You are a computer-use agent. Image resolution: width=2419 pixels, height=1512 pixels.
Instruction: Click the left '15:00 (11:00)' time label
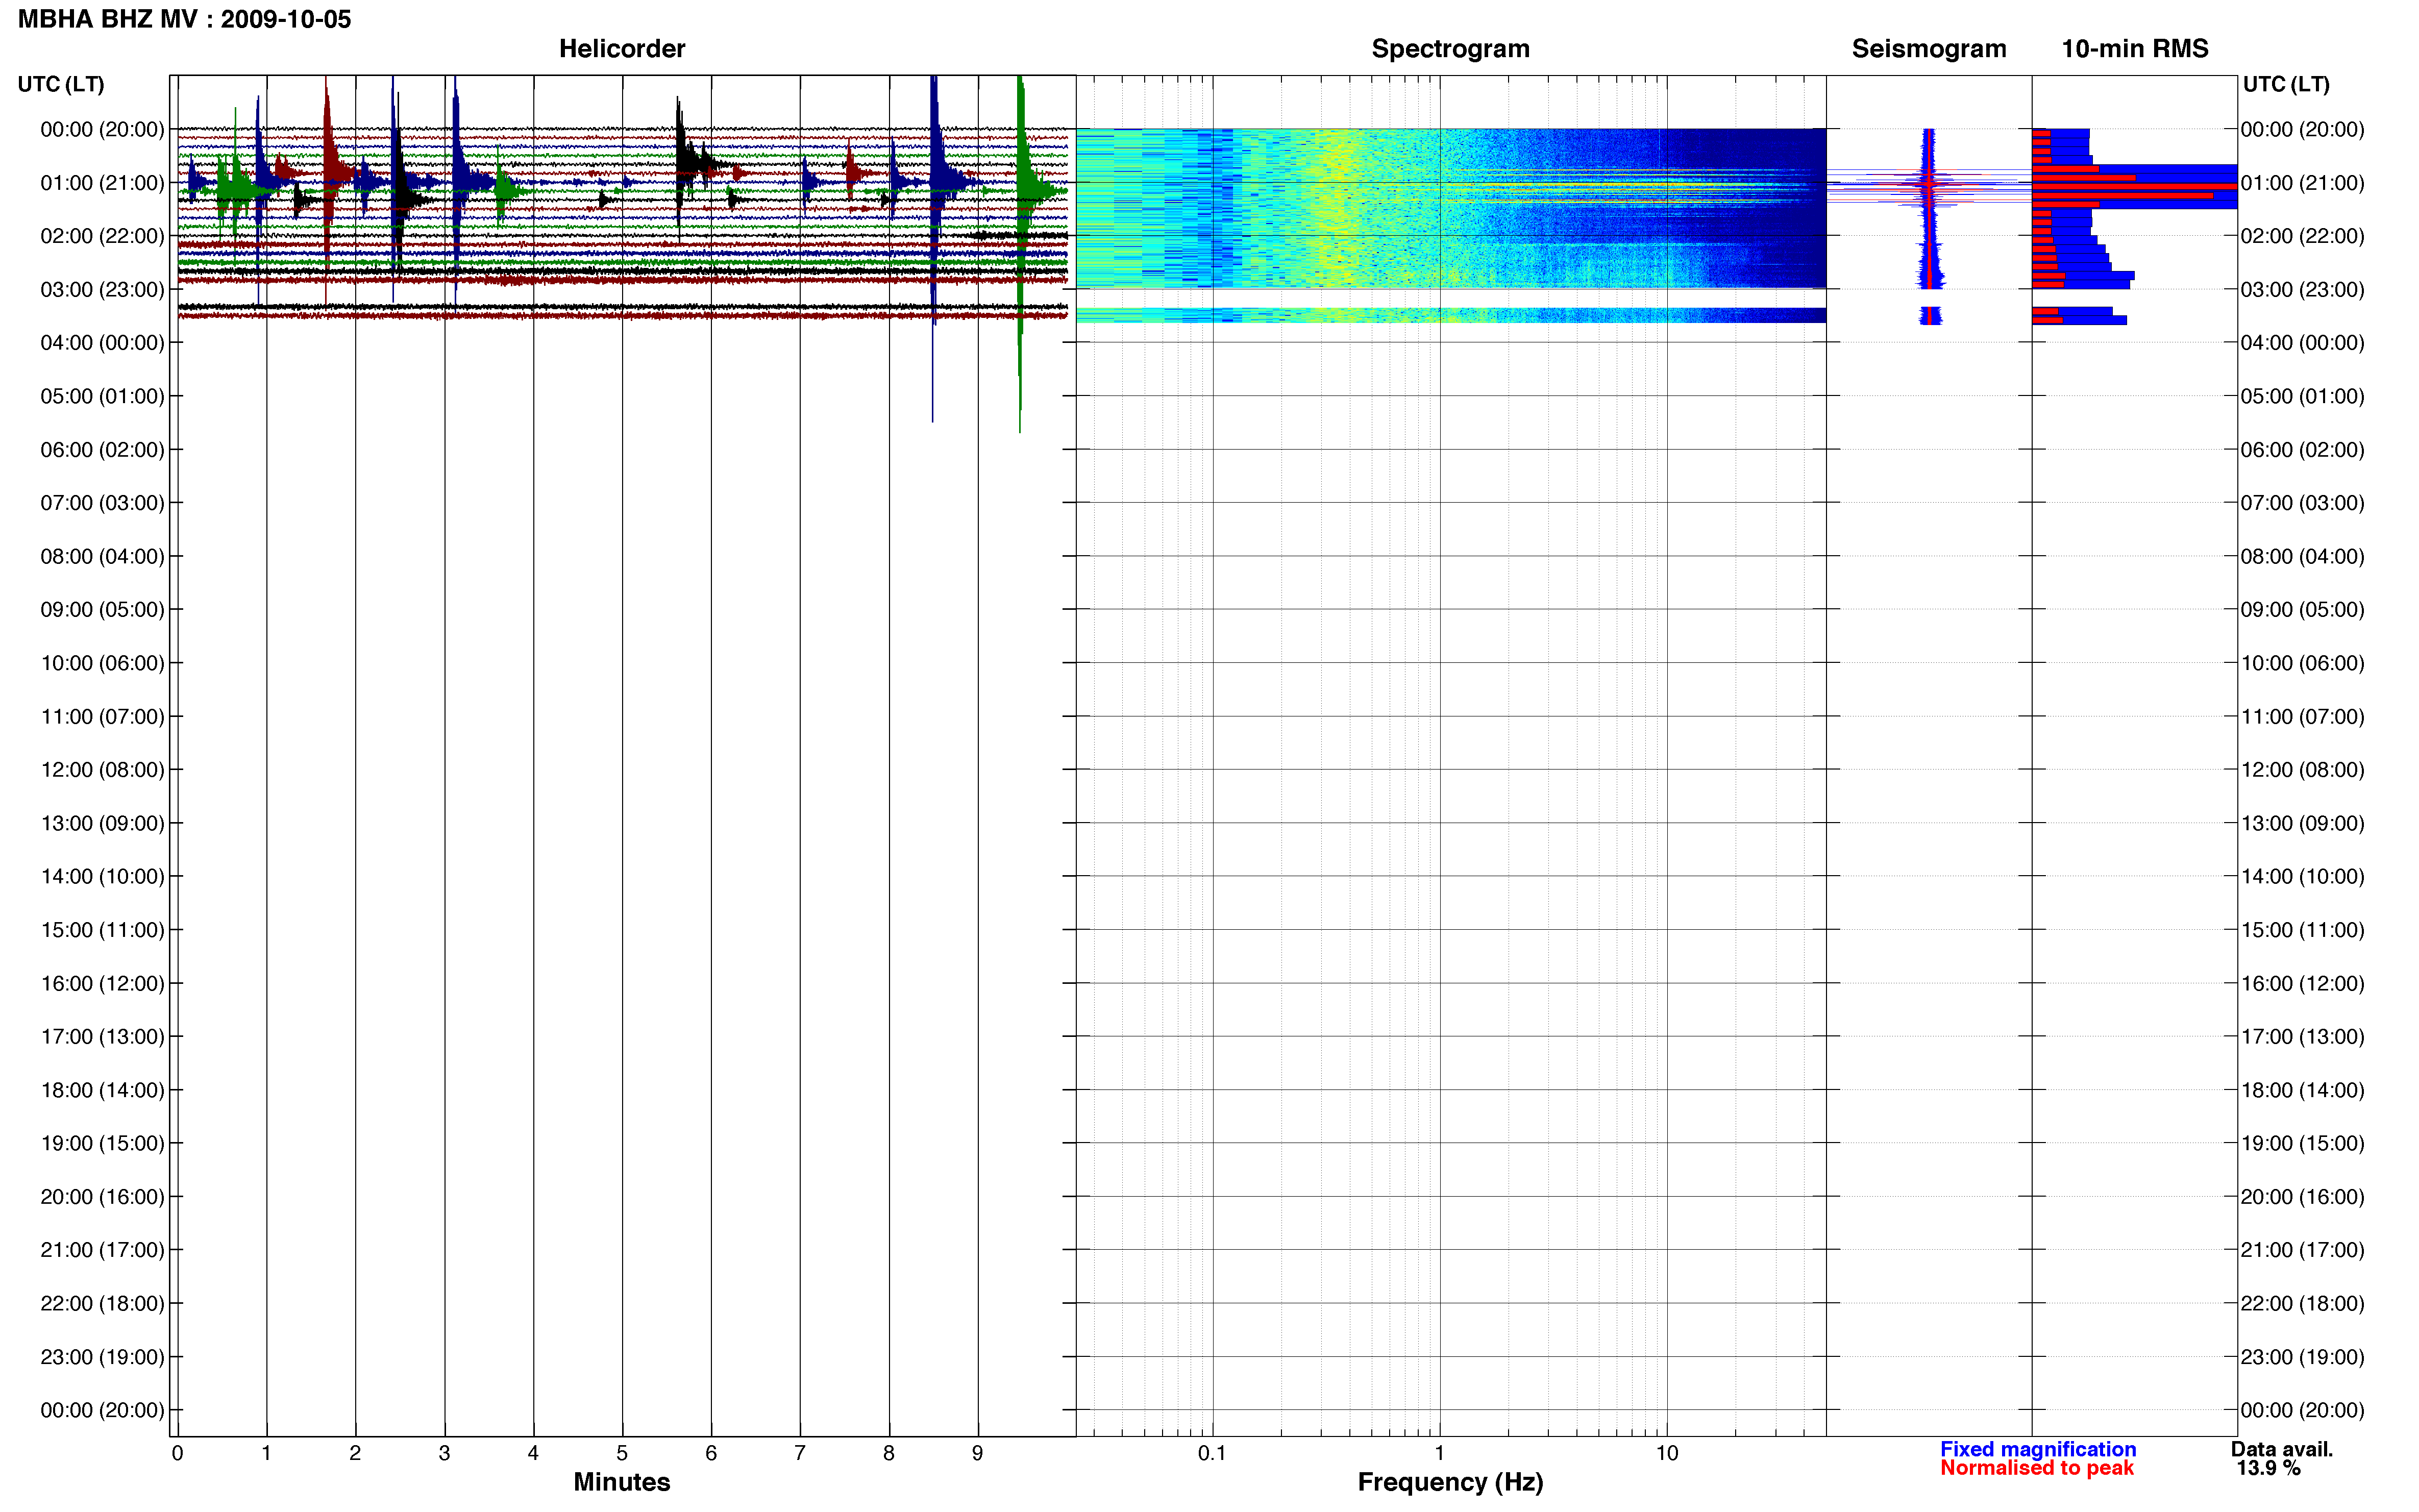pyautogui.click(x=102, y=930)
